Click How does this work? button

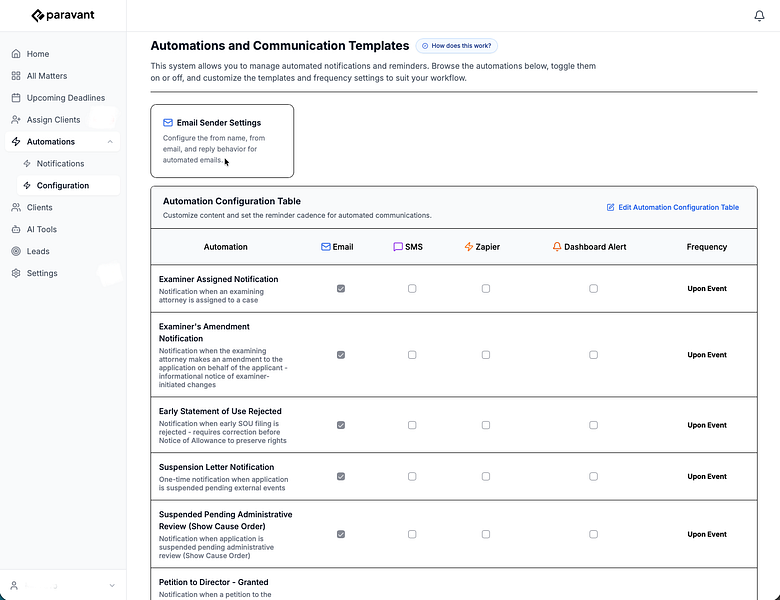pyautogui.click(x=457, y=46)
